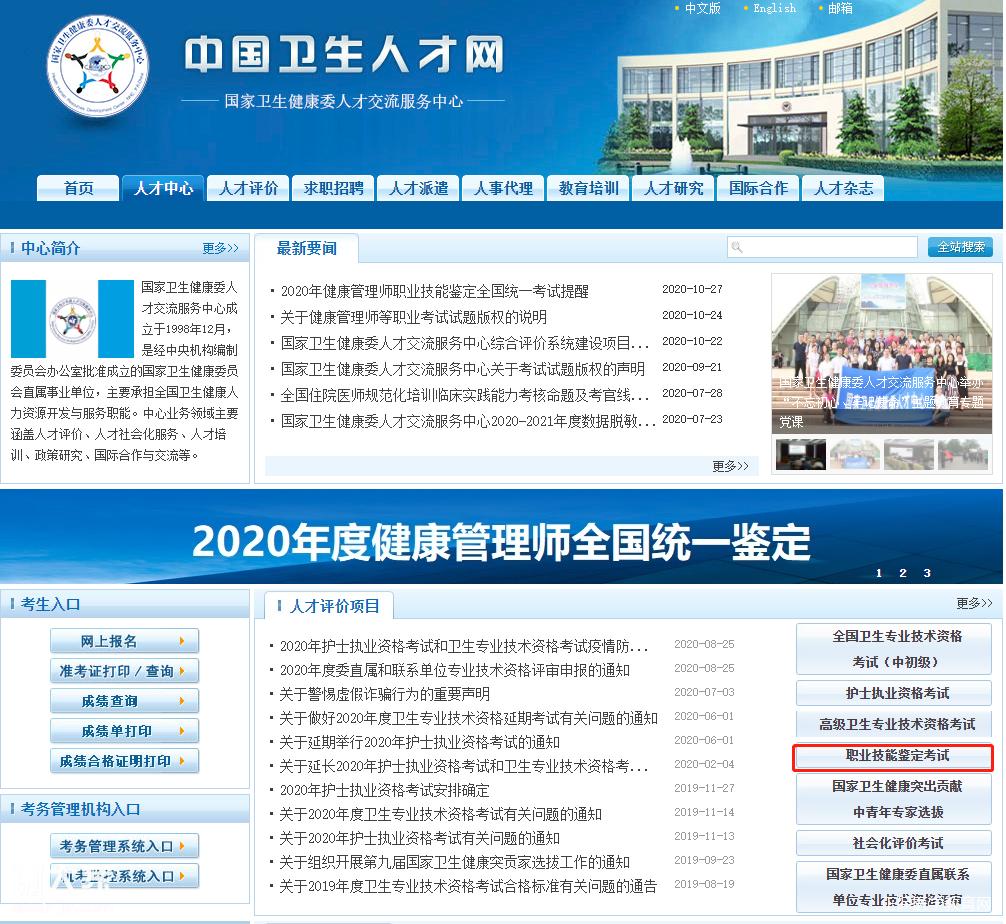Open the 2020年健康管理师职业技能鉴定 news item
This screenshot has width=1006, height=924.
[434, 291]
